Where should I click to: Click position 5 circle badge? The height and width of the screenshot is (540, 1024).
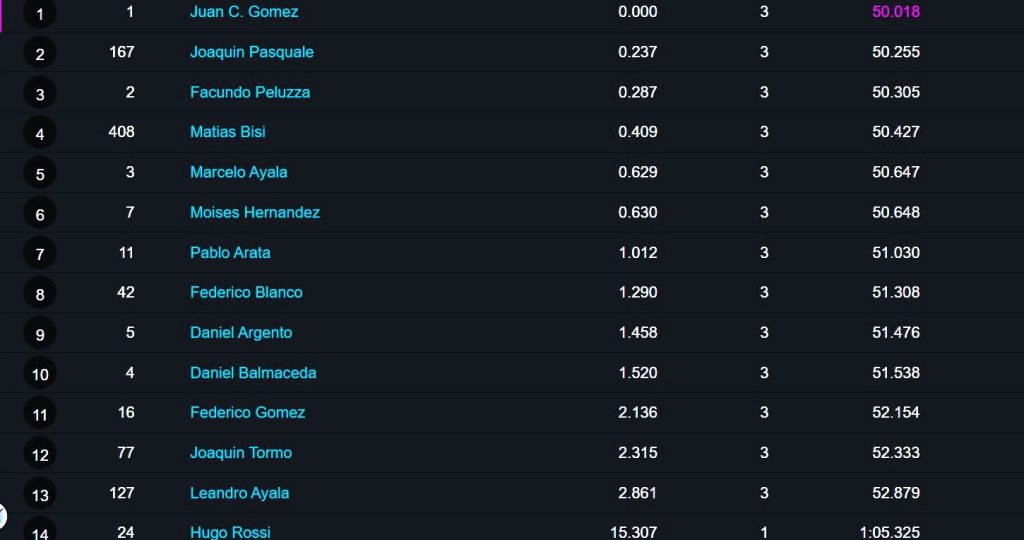click(40, 174)
